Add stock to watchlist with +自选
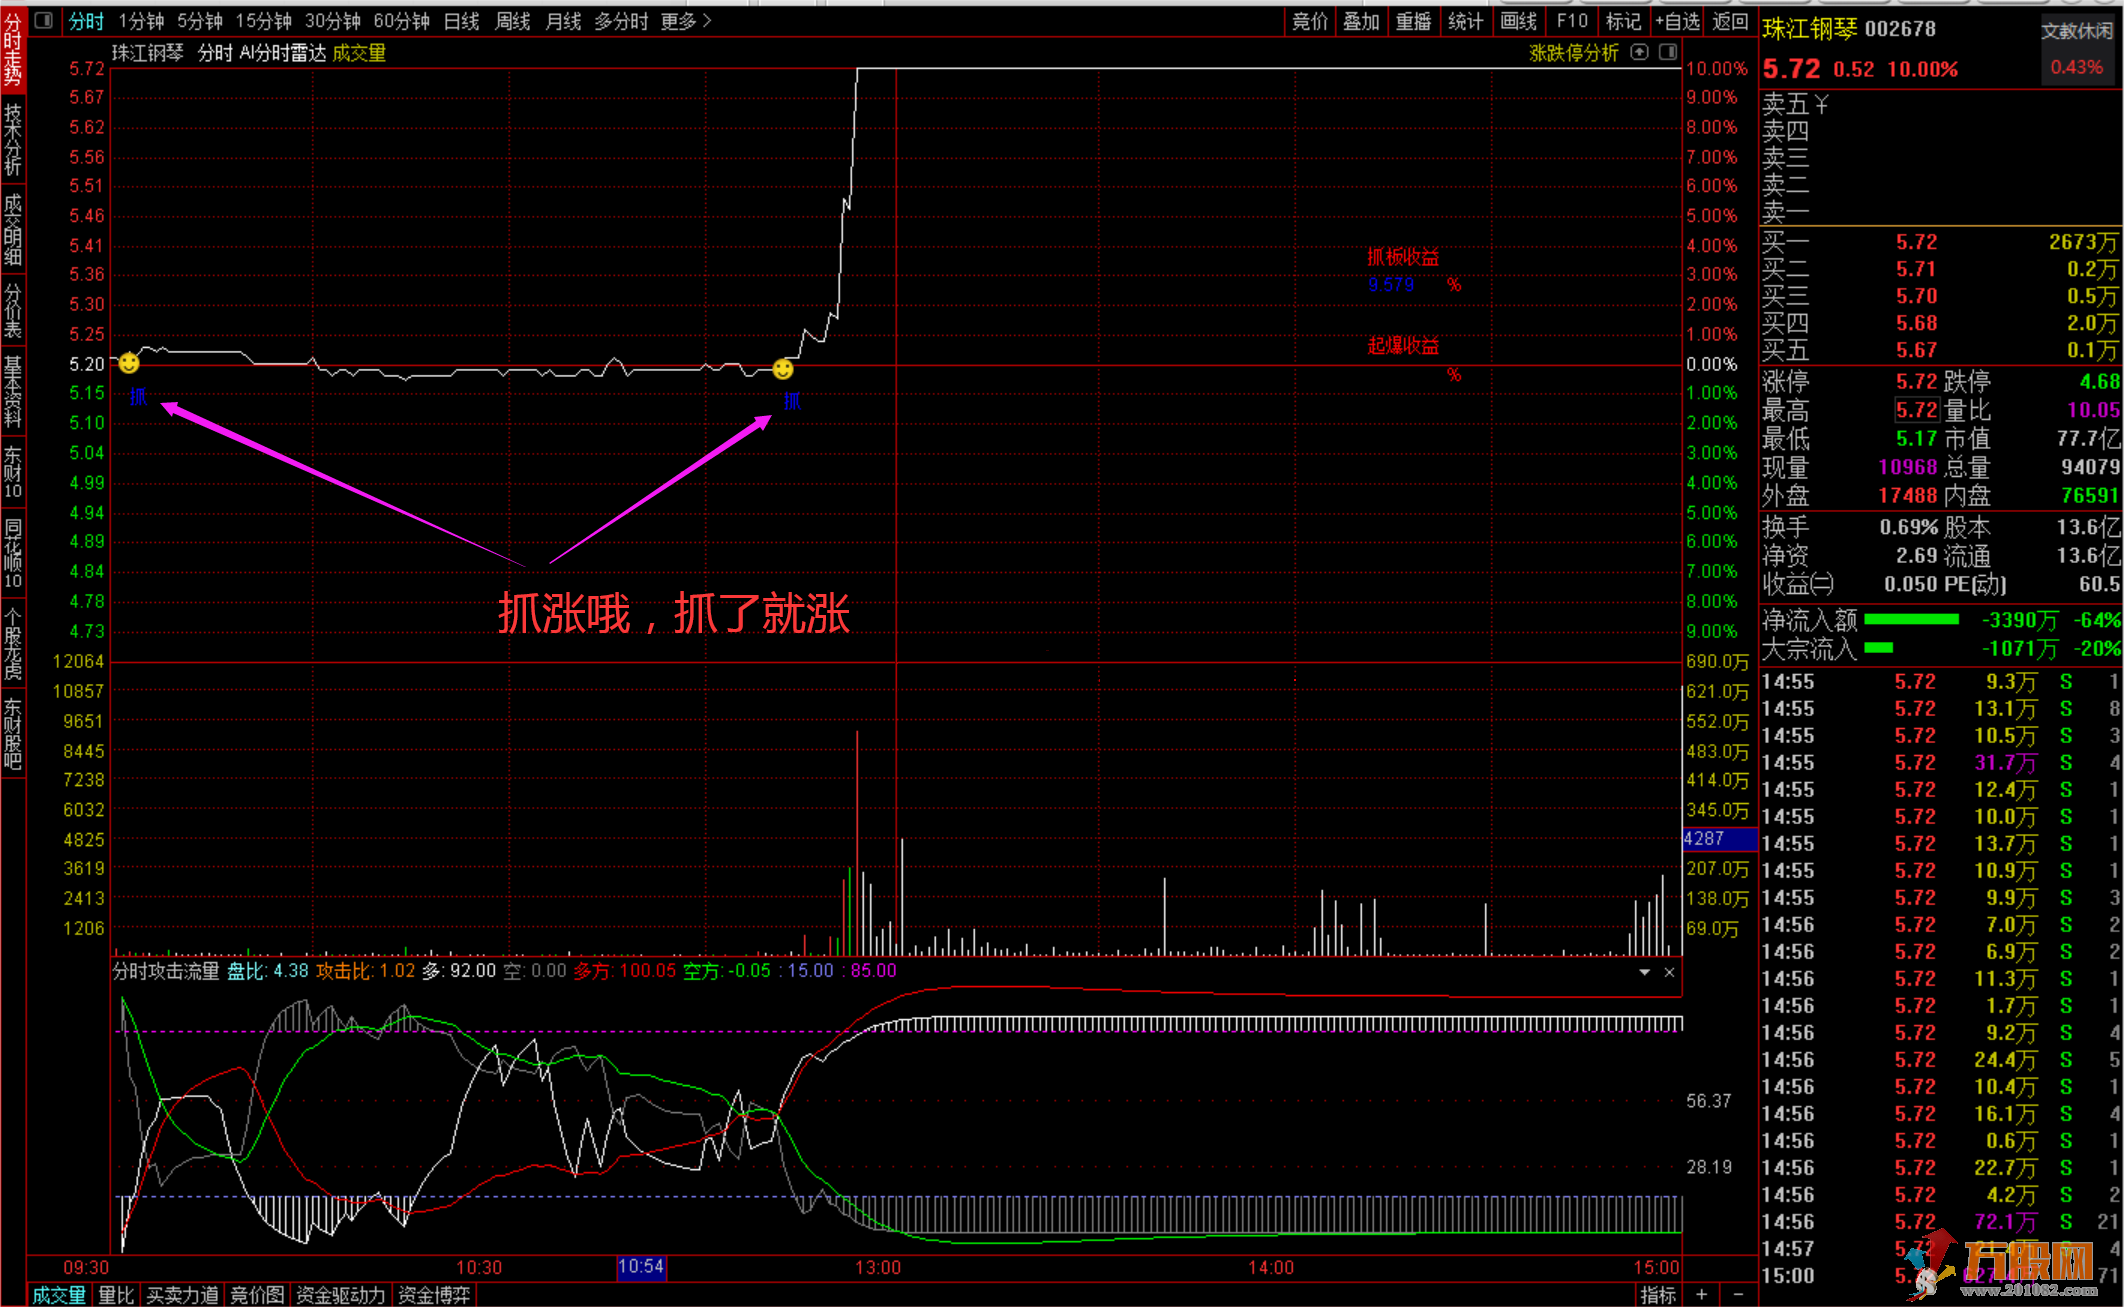This screenshot has width=2124, height=1307. pyautogui.click(x=1677, y=21)
